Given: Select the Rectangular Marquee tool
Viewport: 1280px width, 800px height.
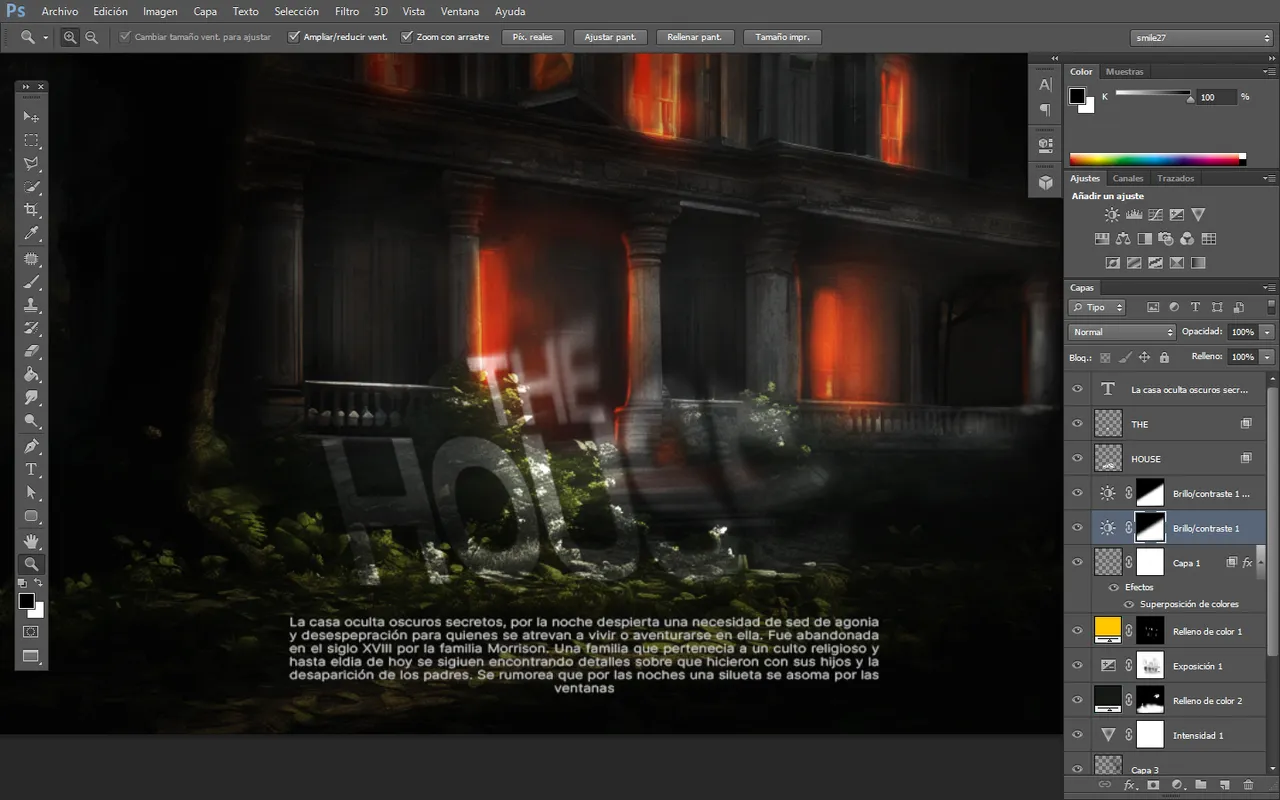Looking at the screenshot, I should click(31, 140).
